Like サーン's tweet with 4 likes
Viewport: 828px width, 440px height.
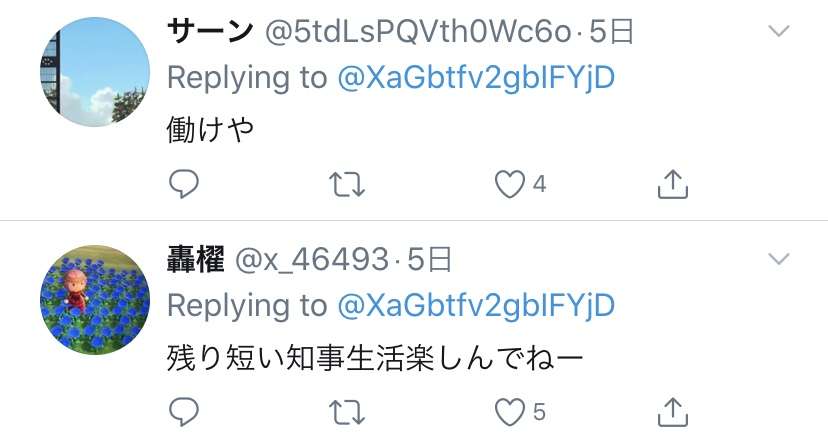click(x=510, y=184)
